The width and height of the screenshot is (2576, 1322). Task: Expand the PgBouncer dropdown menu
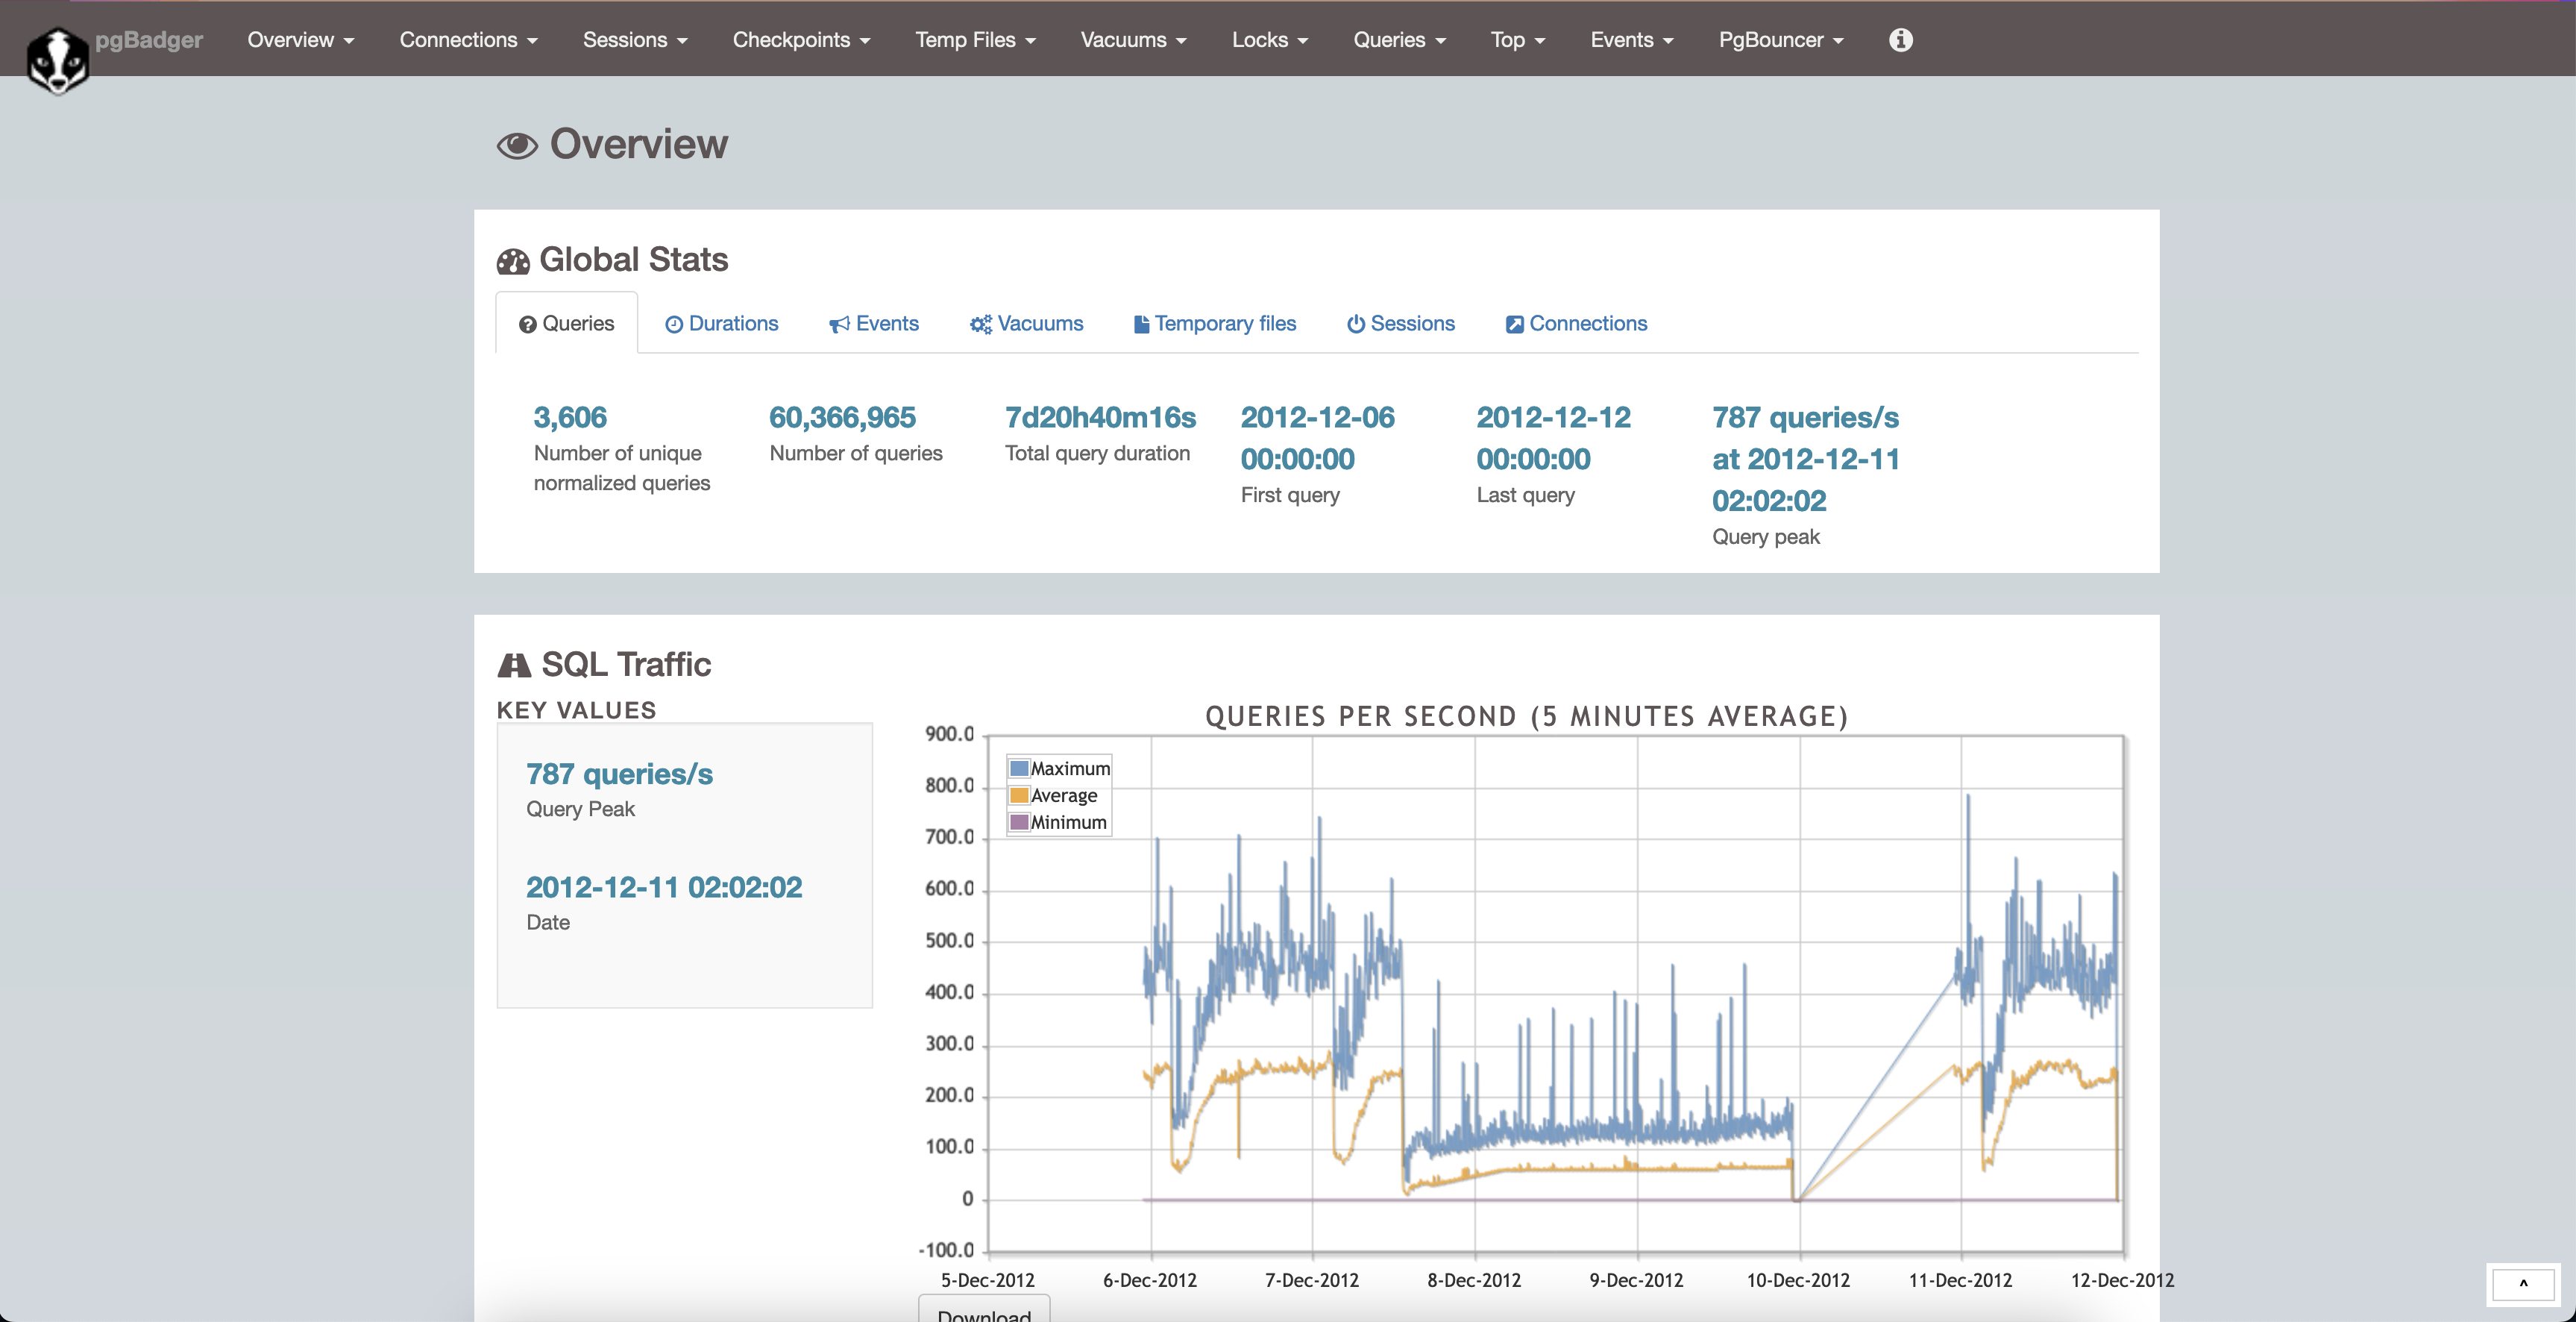(x=1780, y=40)
